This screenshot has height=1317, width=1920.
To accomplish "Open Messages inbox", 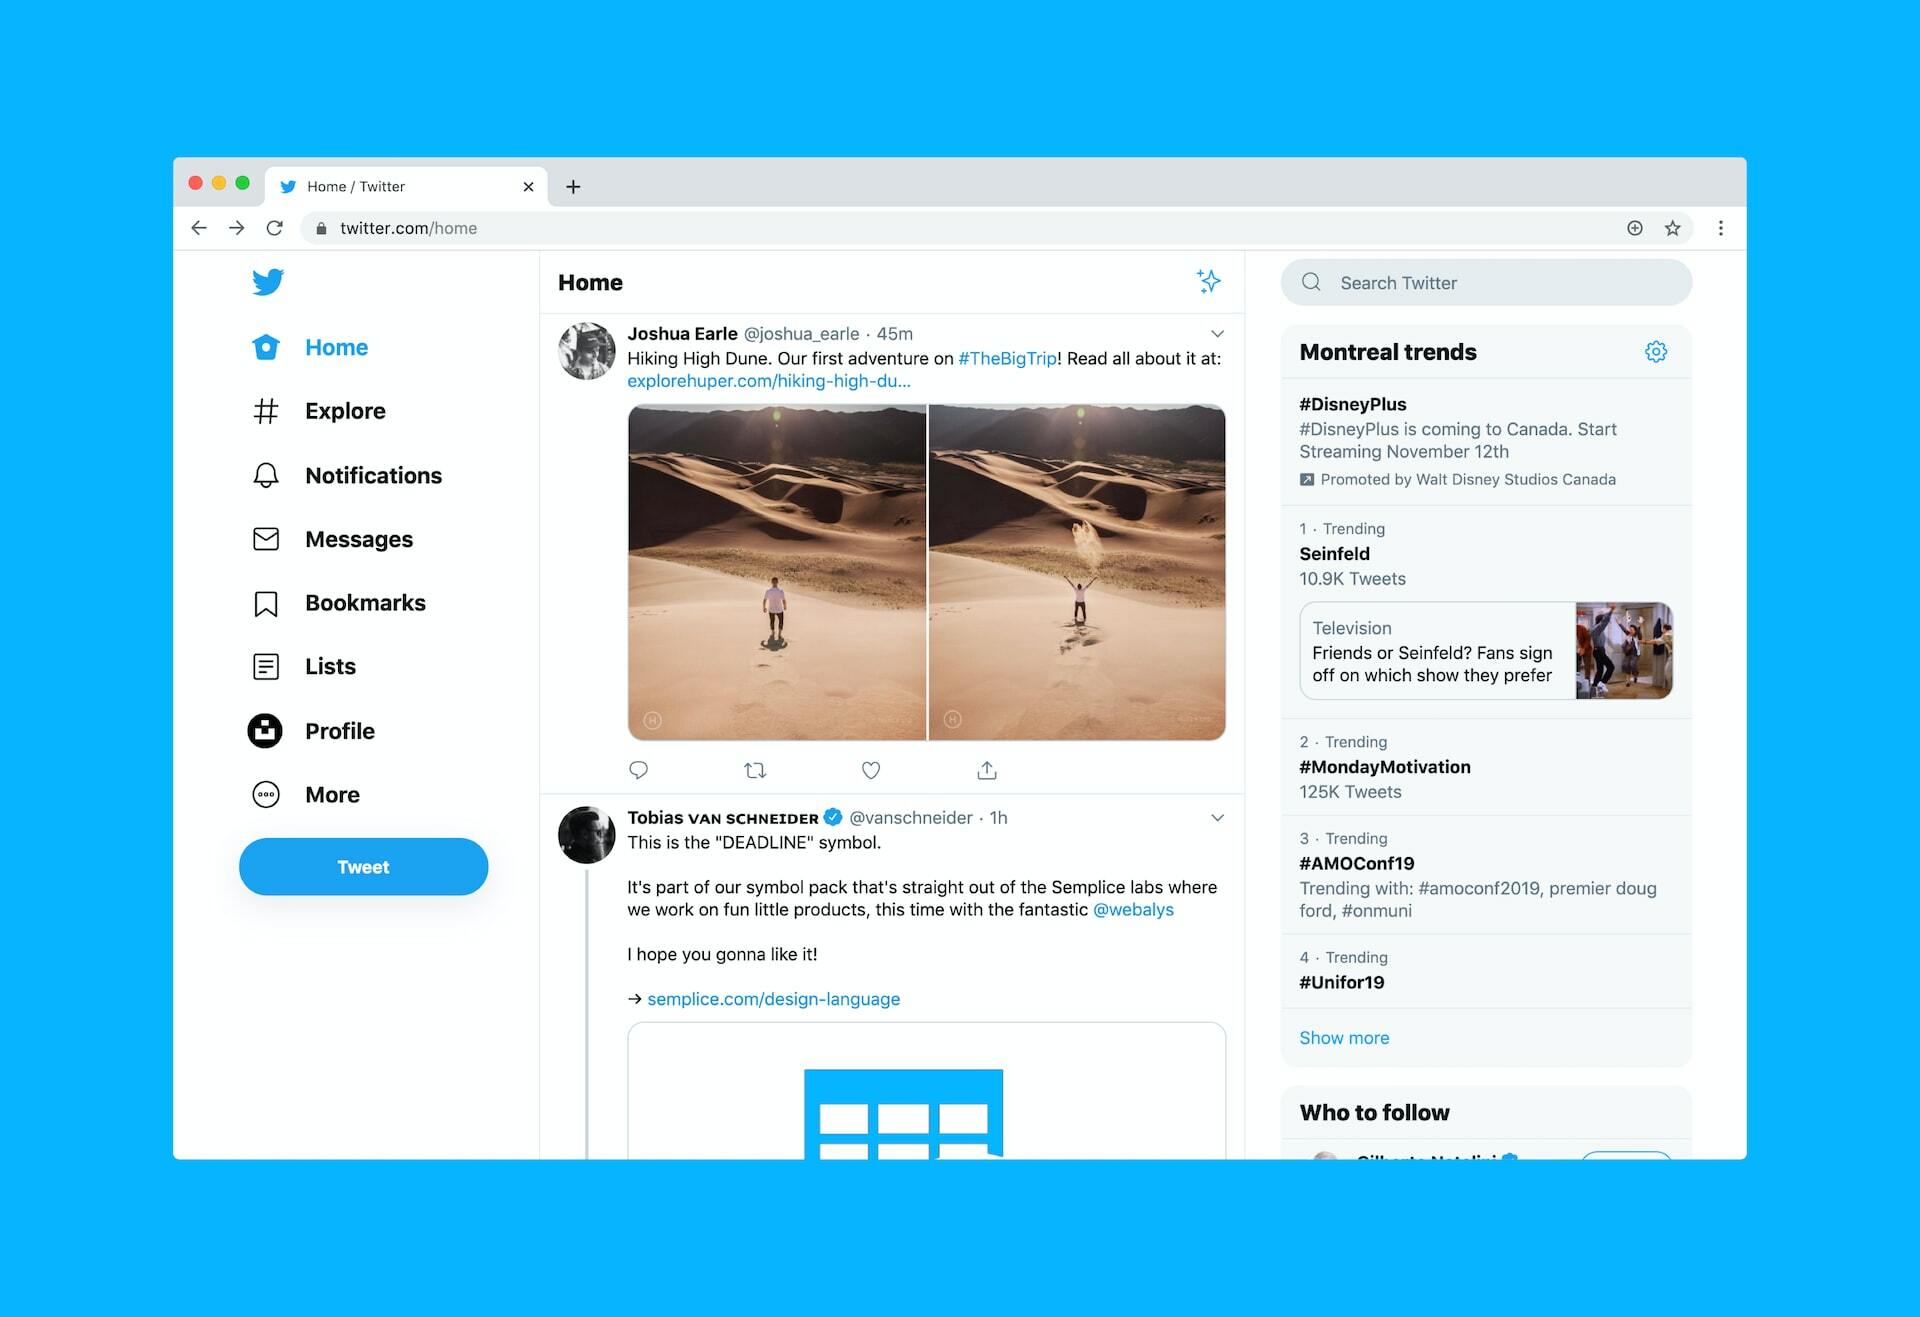I will click(x=359, y=538).
